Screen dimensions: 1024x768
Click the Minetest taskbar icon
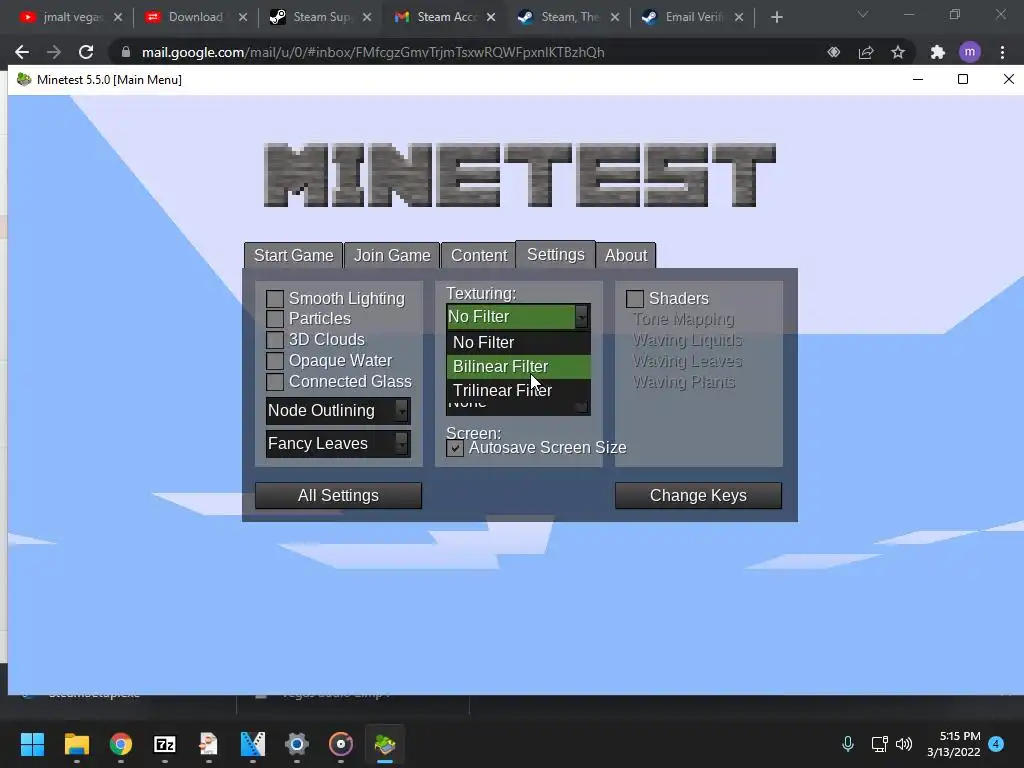click(x=385, y=744)
